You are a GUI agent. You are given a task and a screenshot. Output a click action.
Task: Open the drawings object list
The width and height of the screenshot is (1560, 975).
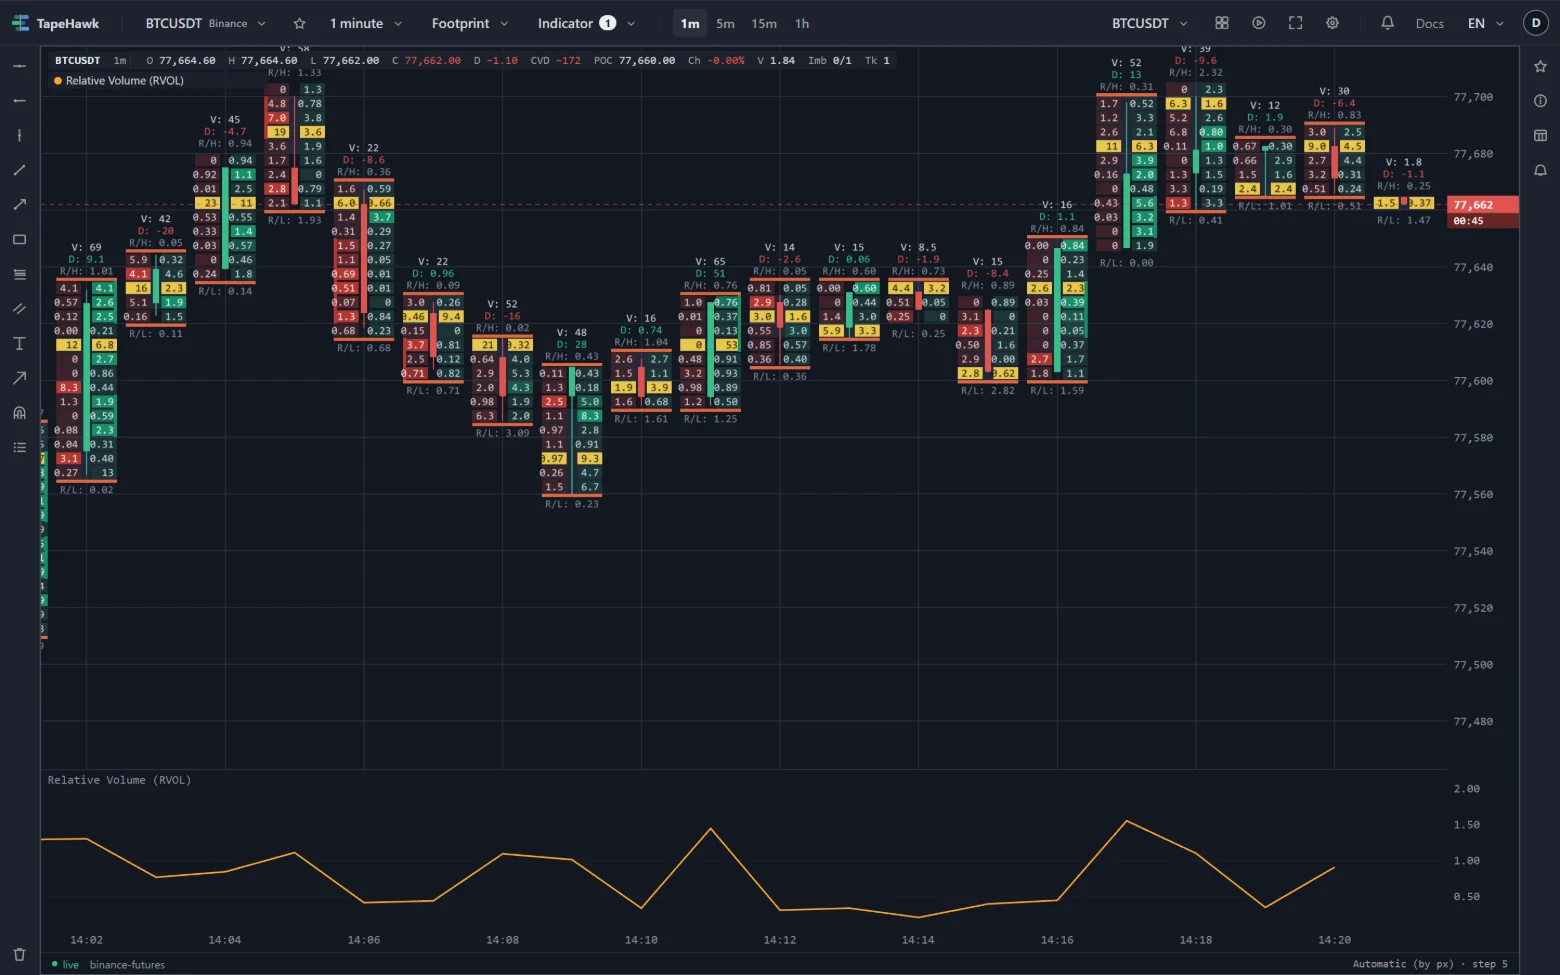pyautogui.click(x=19, y=447)
